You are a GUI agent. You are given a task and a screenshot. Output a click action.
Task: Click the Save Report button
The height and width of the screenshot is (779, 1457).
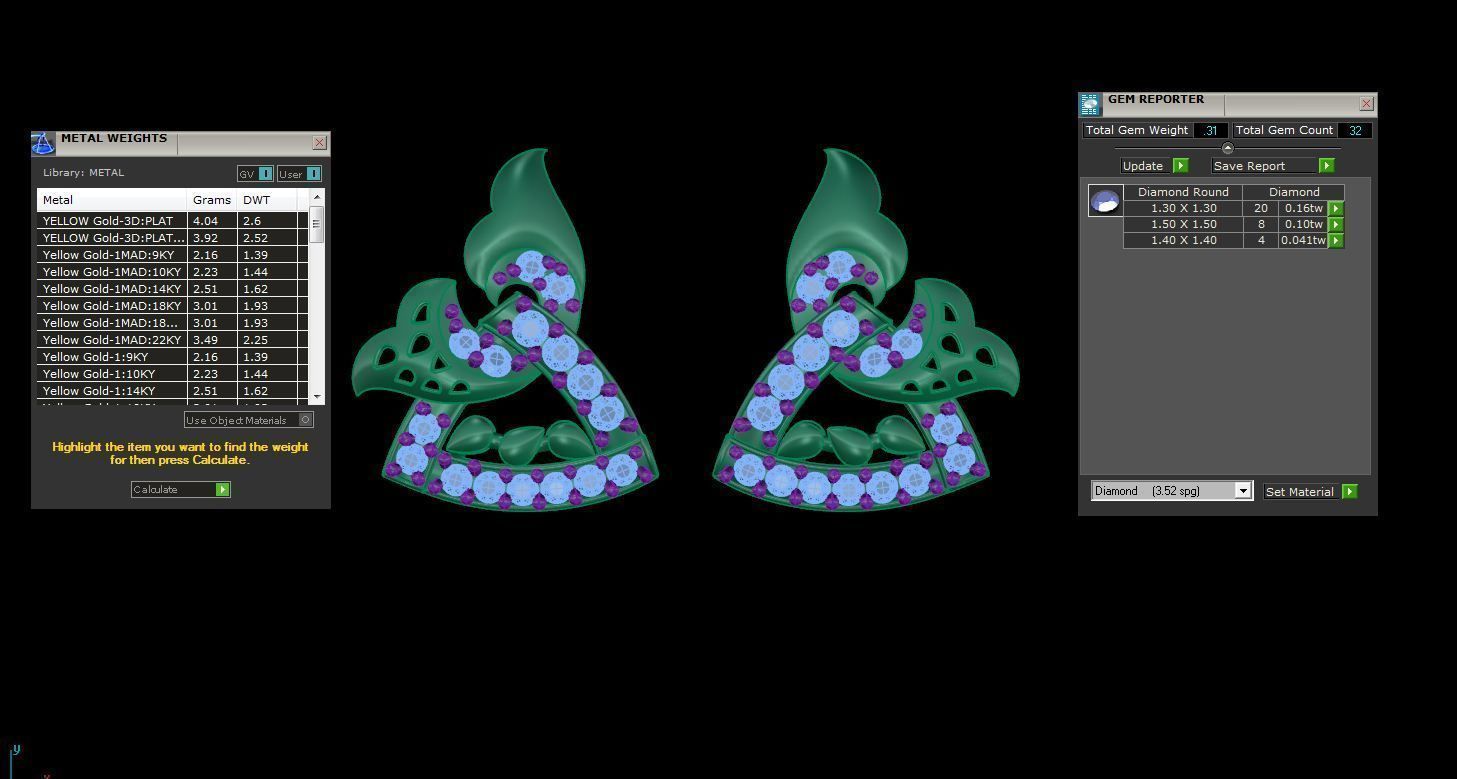[x=1273, y=166]
